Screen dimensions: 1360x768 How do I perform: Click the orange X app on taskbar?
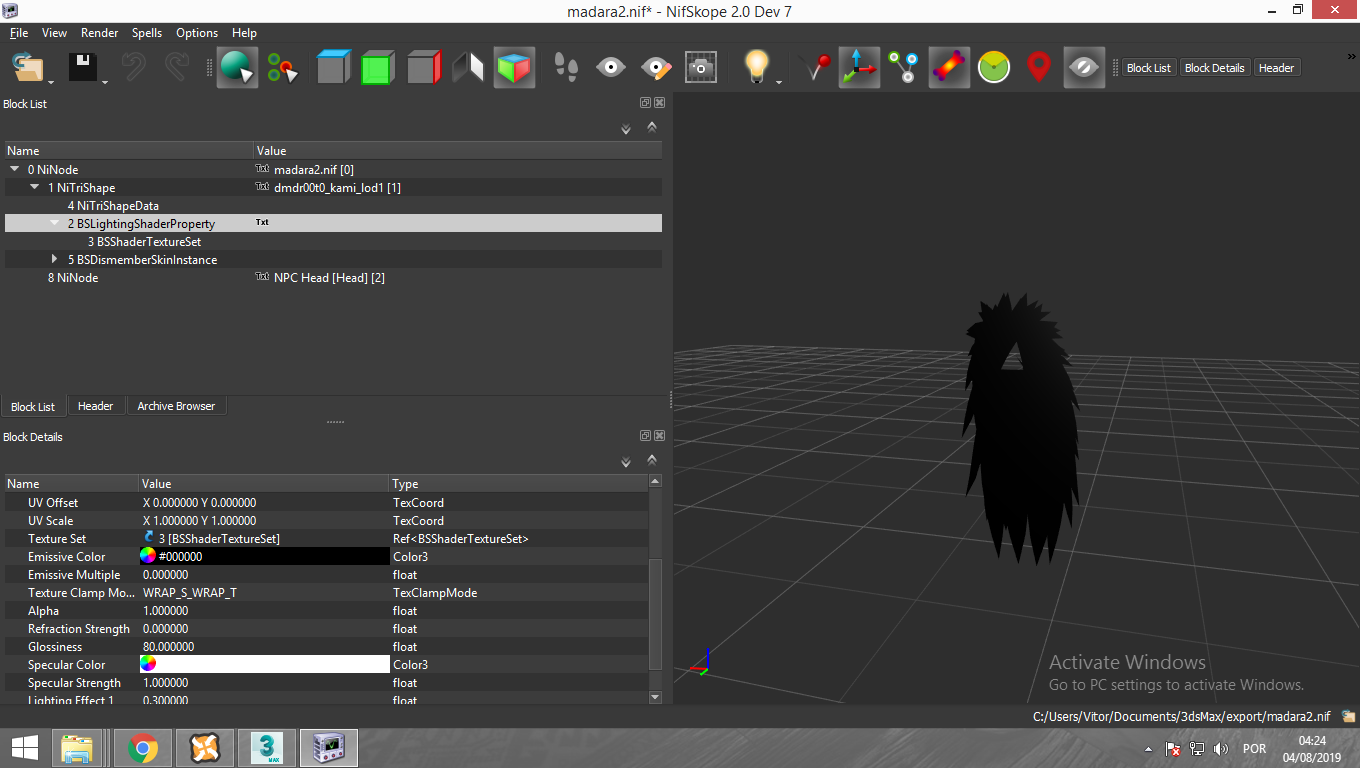pos(205,748)
